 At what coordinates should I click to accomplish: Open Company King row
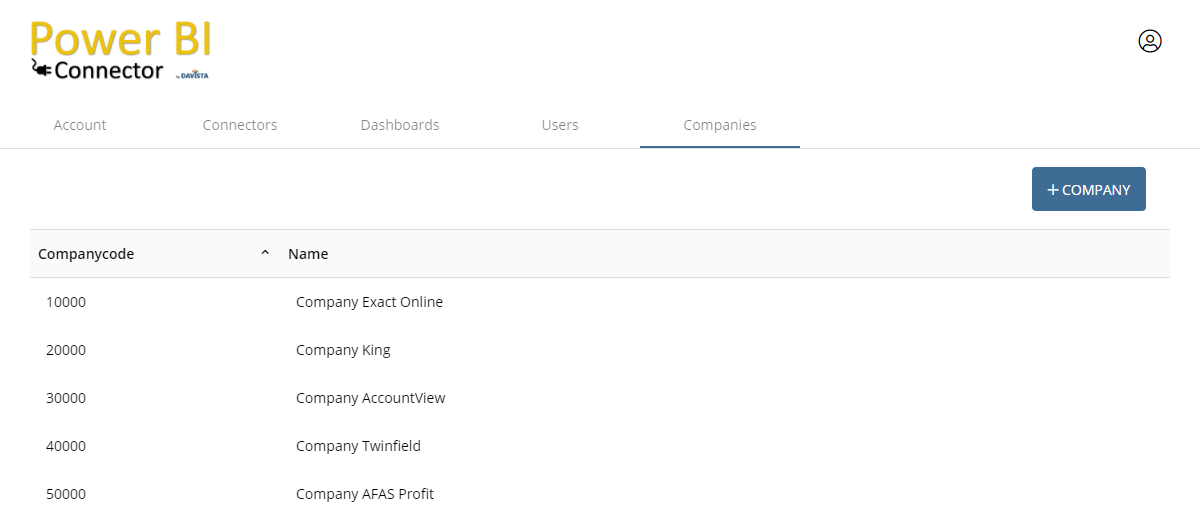(600, 350)
